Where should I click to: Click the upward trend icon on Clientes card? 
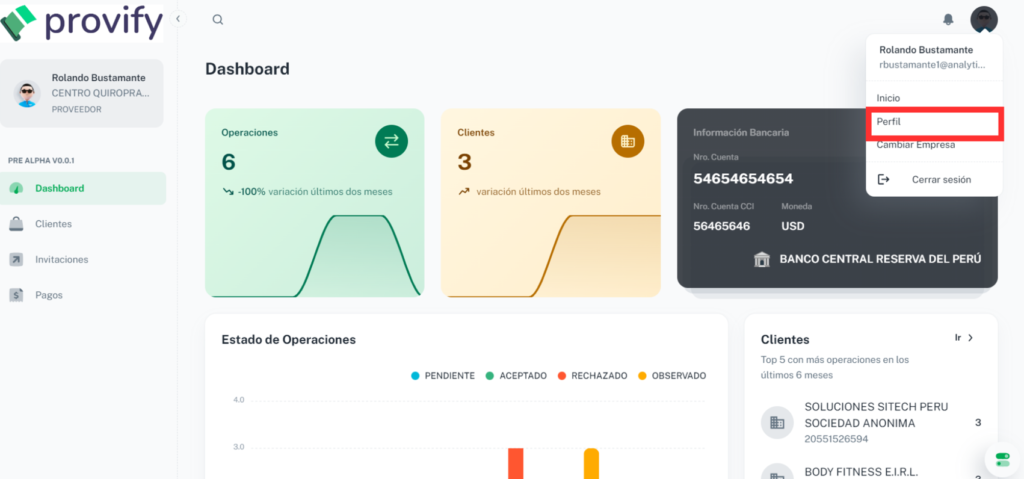(464, 192)
